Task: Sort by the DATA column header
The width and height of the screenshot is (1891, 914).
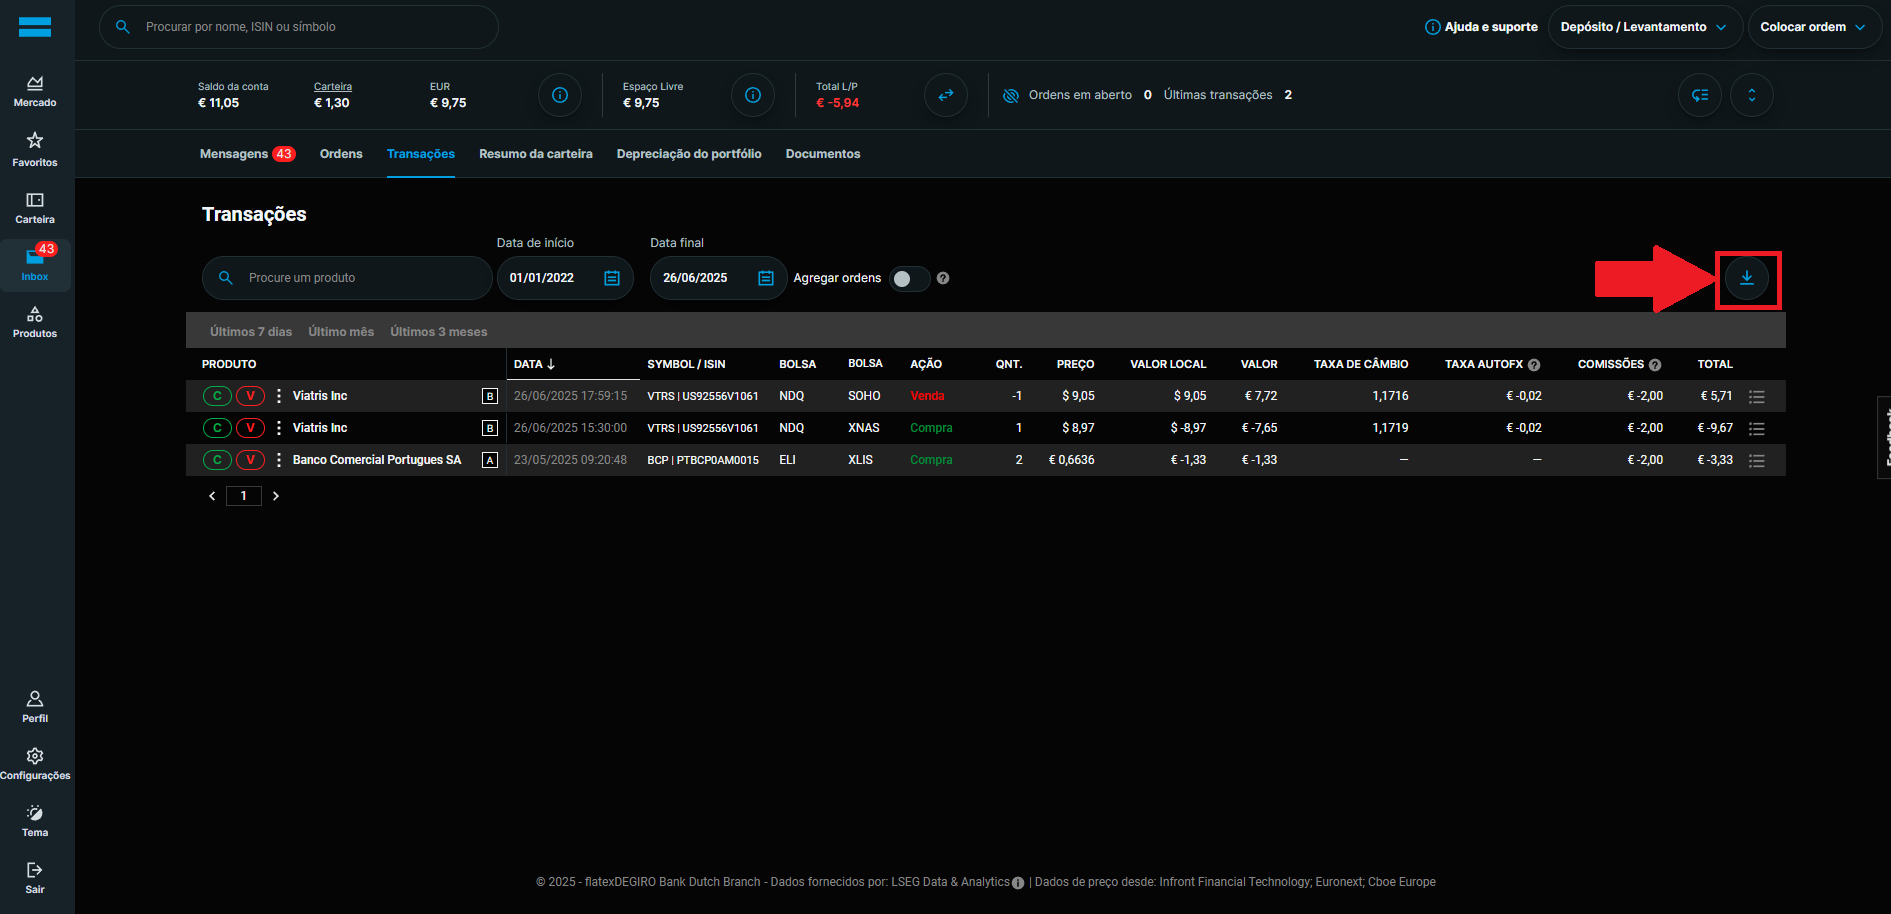Action: pyautogui.click(x=534, y=364)
